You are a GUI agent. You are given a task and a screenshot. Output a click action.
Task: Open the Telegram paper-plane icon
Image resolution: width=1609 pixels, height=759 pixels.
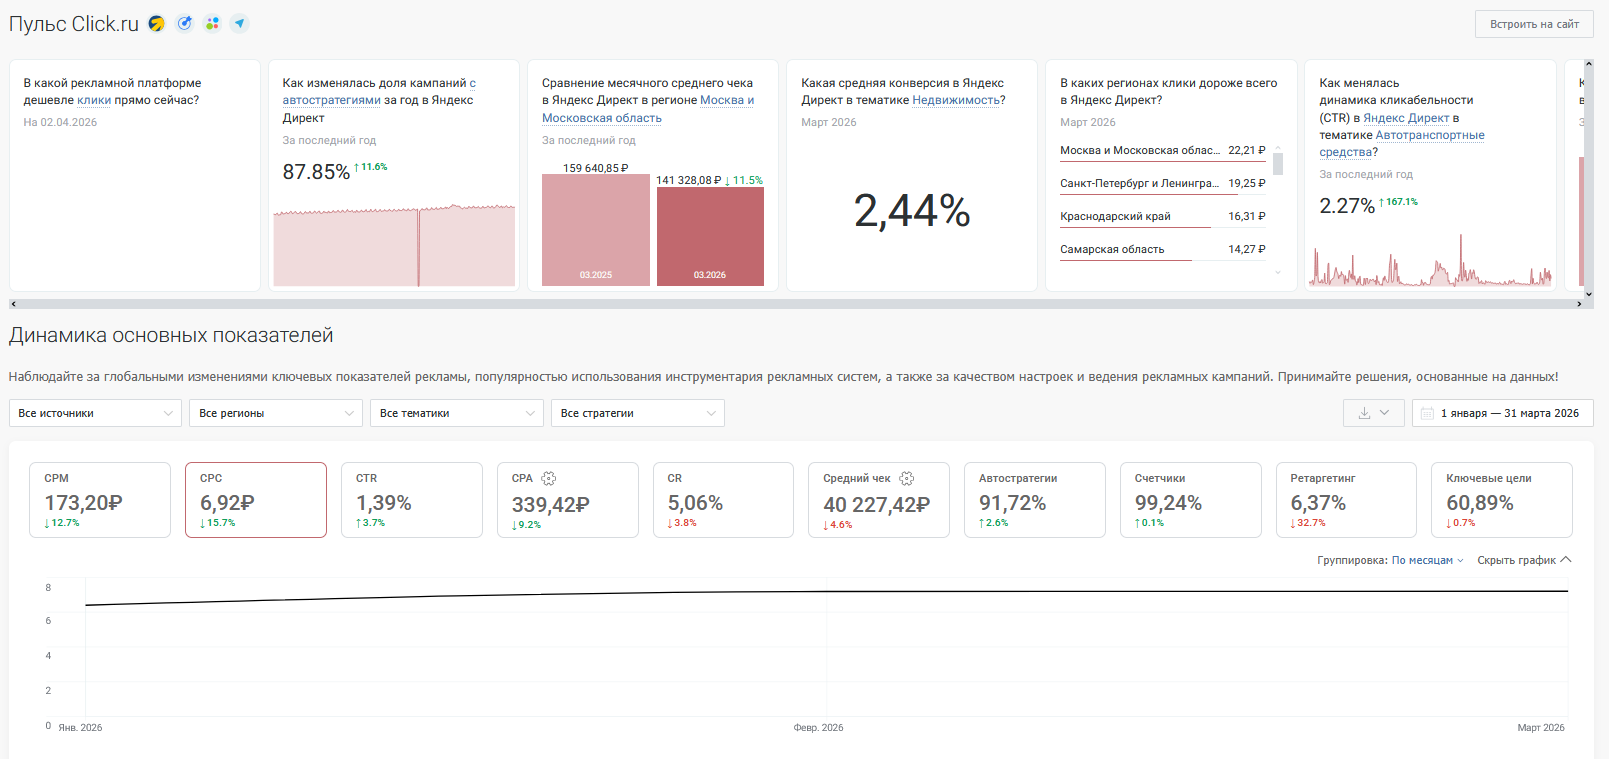(239, 24)
